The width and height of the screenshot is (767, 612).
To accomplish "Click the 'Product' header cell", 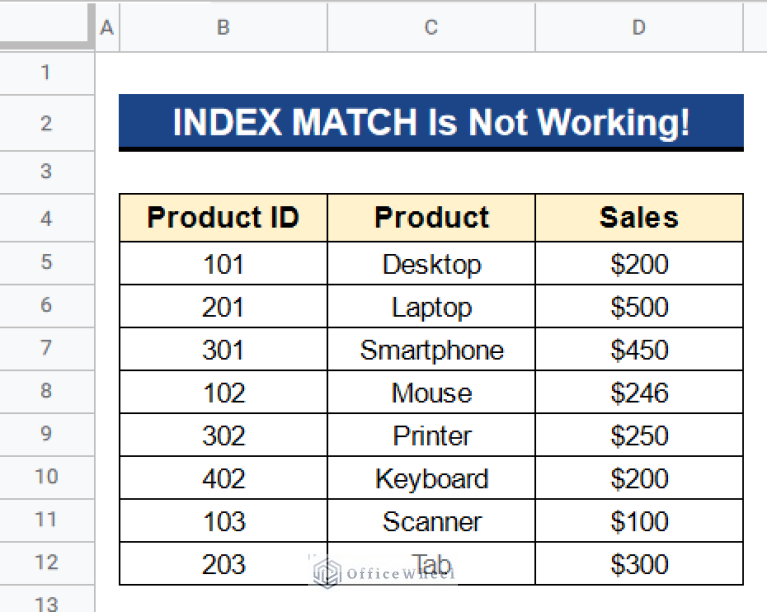I will click(x=431, y=218).
